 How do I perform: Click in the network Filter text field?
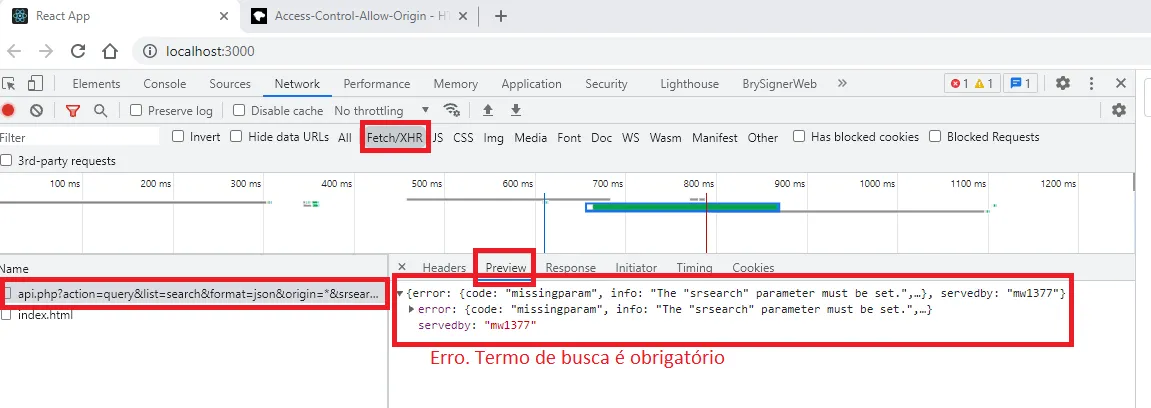tap(79, 137)
